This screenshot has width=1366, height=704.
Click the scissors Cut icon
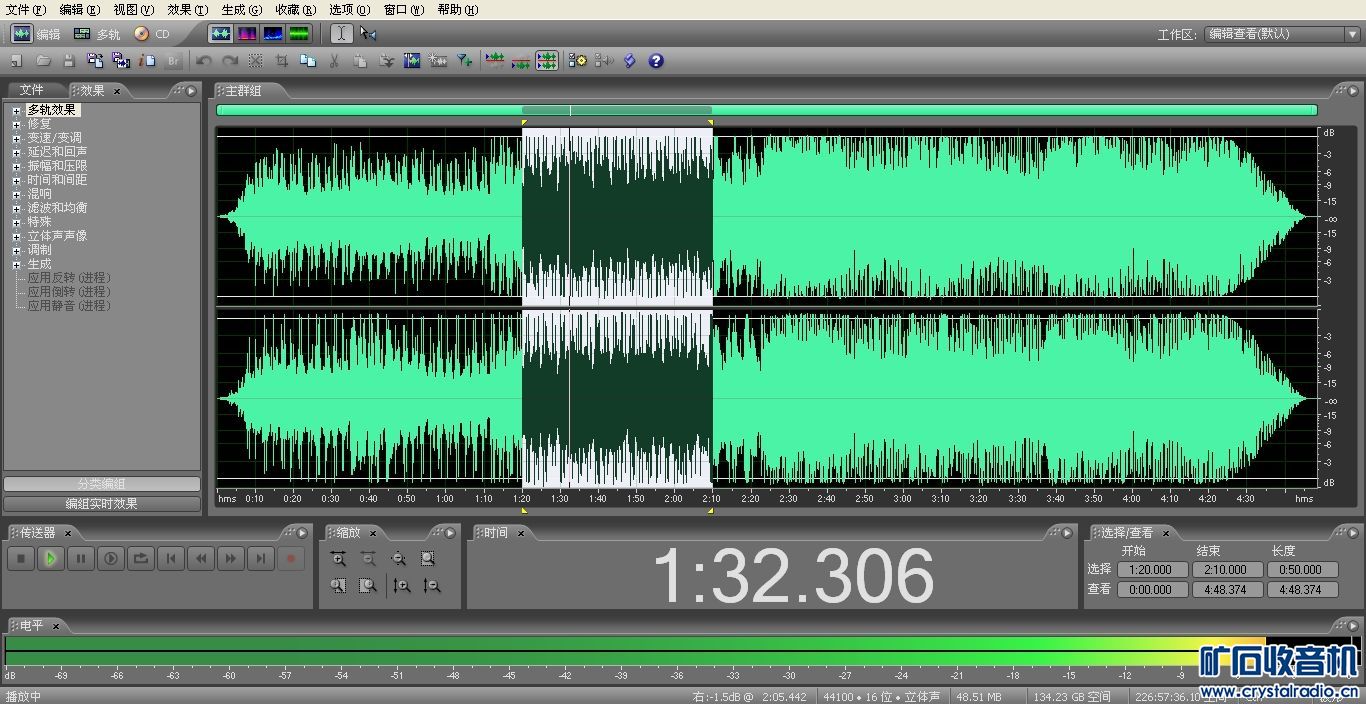pyautogui.click(x=334, y=61)
